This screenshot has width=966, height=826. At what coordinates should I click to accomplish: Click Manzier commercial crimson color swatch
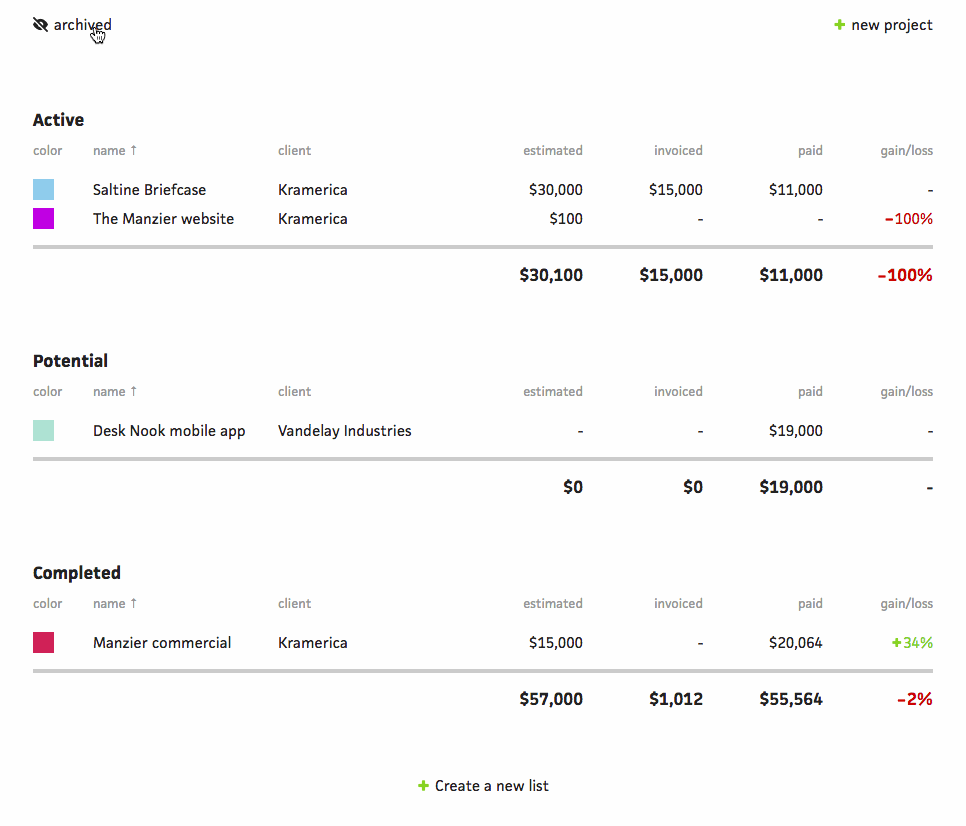tap(43, 643)
